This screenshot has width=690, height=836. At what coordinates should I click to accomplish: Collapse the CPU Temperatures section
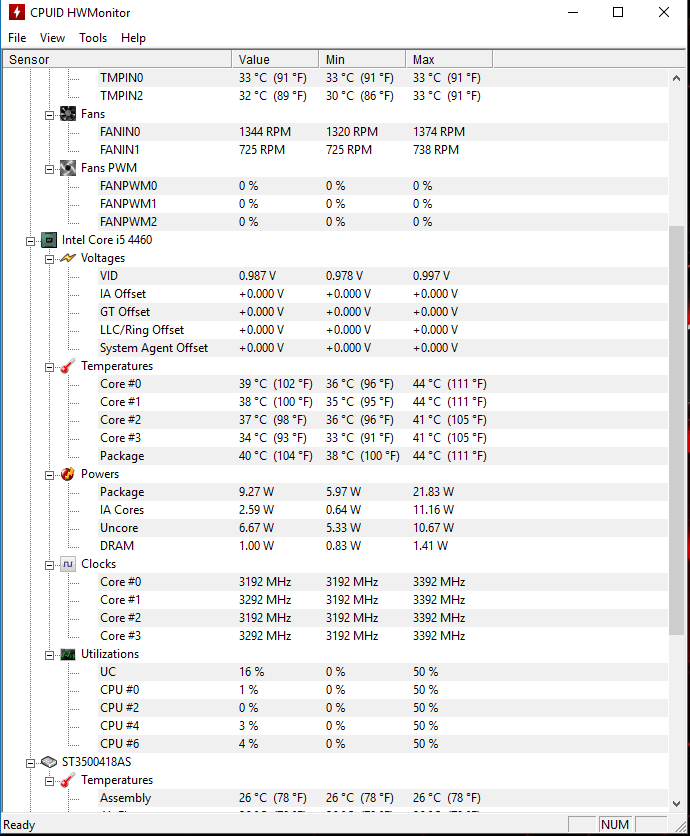point(50,367)
